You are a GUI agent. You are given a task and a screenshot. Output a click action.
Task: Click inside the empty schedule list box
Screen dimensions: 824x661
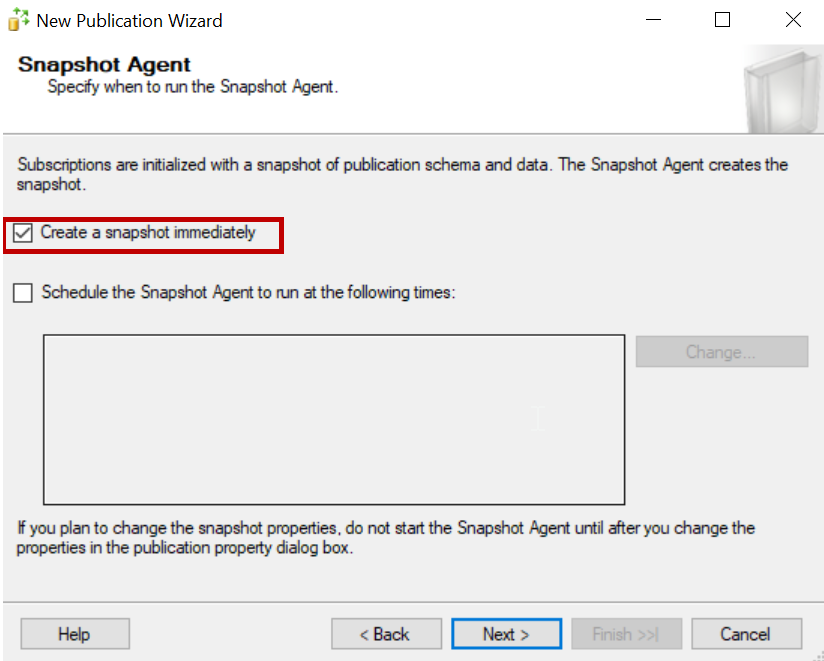point(334,420)
